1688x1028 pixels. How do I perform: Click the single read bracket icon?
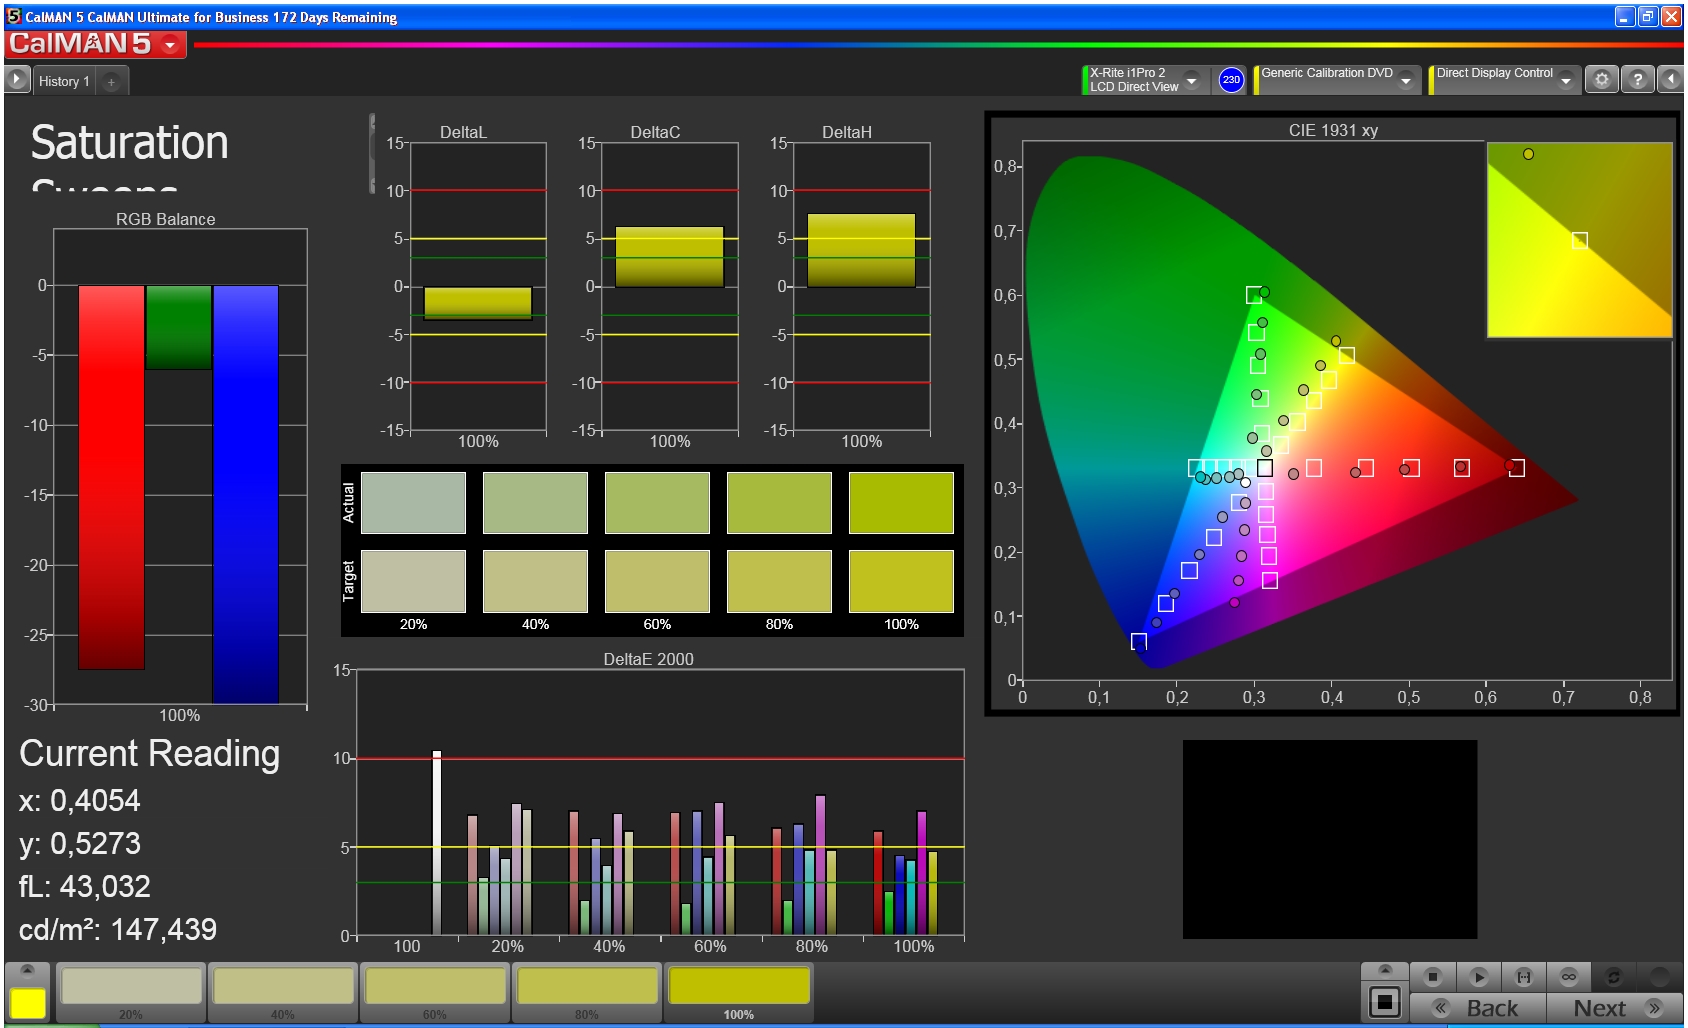pos(1523,976)
